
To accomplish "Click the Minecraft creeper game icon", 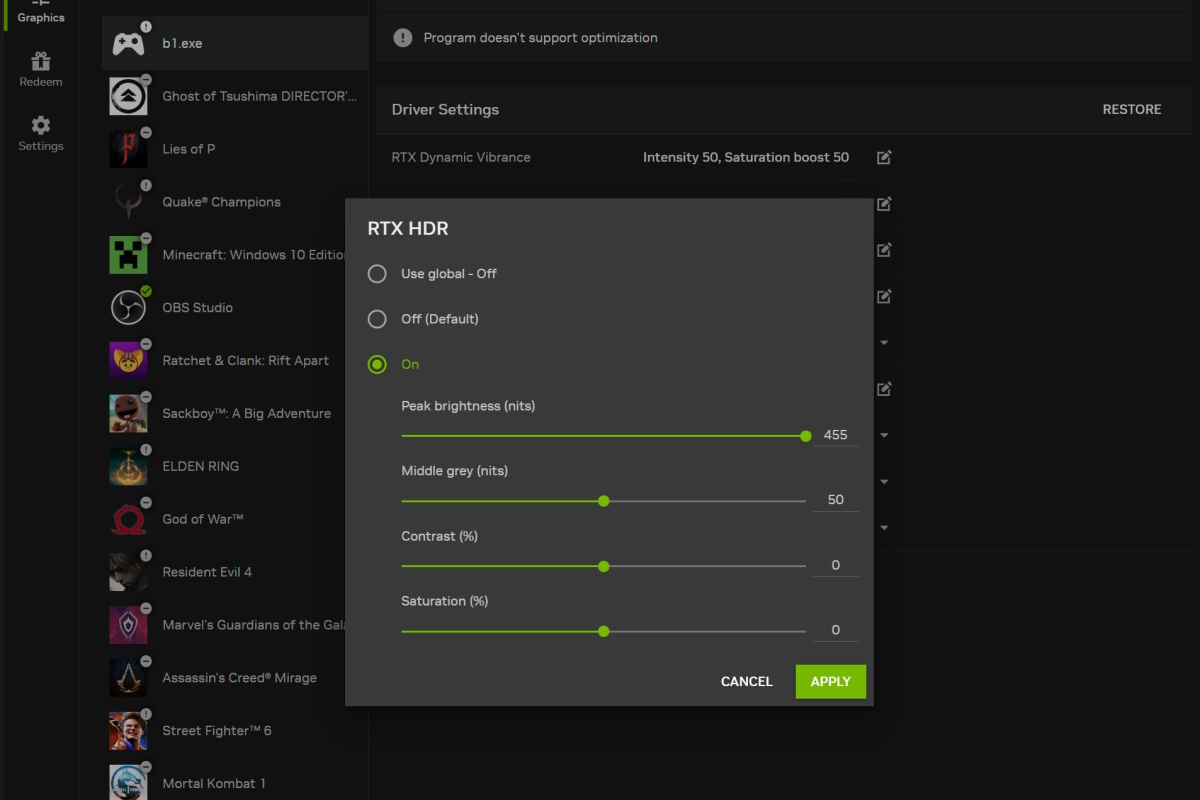I will point(128,255).
